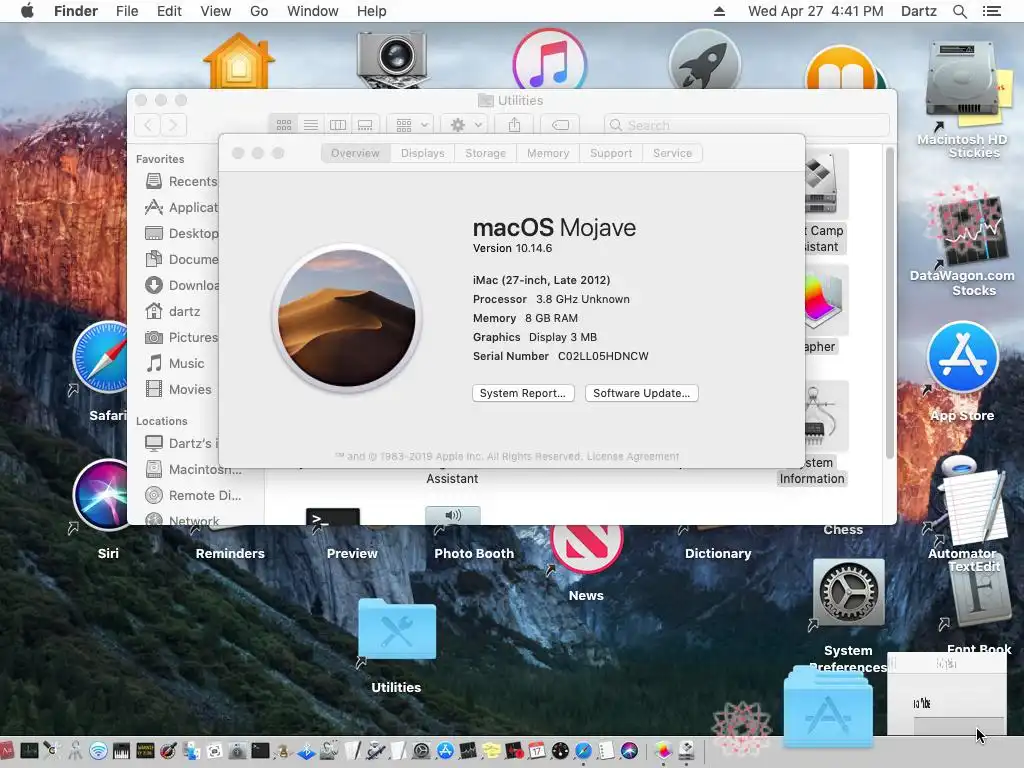This screenshot has width=1024, height=768.
Task: Select Applications in the Finder sidebar
Action: coord(181,207)
